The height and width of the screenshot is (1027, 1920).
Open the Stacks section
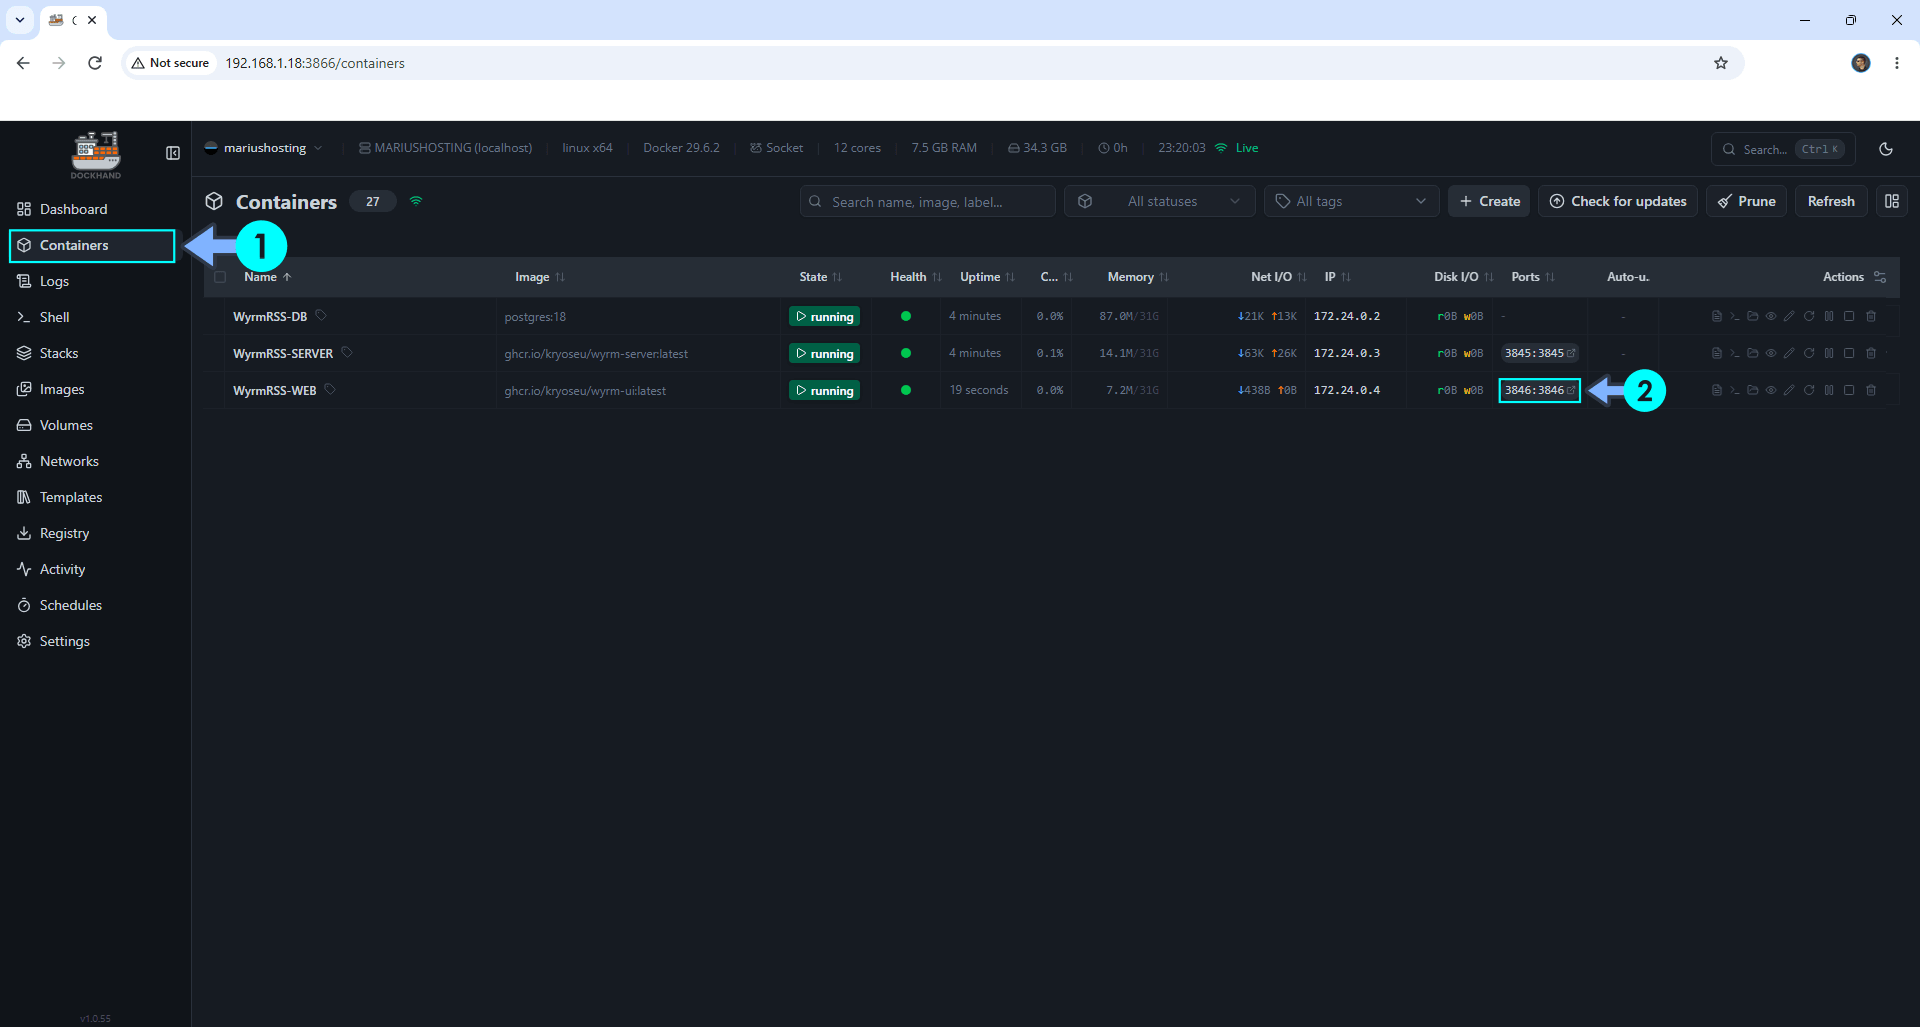pos(92,353)
